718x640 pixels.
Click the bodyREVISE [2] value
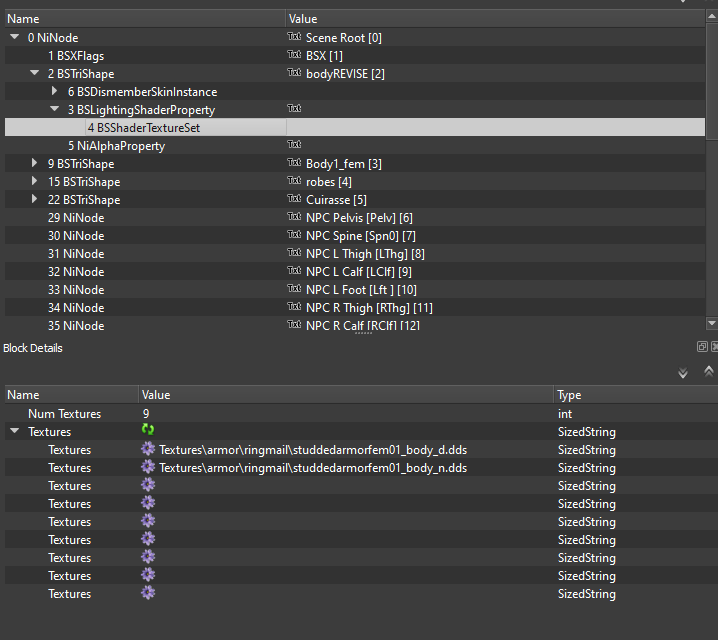[345, 74]
